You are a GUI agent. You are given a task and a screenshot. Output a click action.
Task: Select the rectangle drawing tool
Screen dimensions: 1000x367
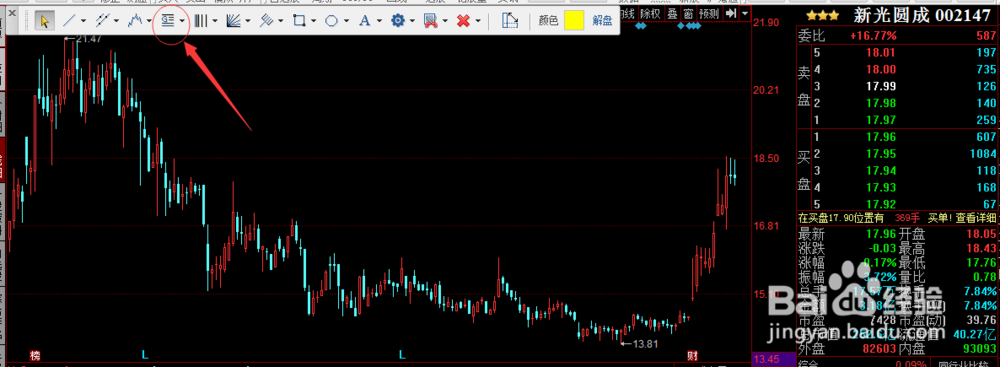pos(299,21)
